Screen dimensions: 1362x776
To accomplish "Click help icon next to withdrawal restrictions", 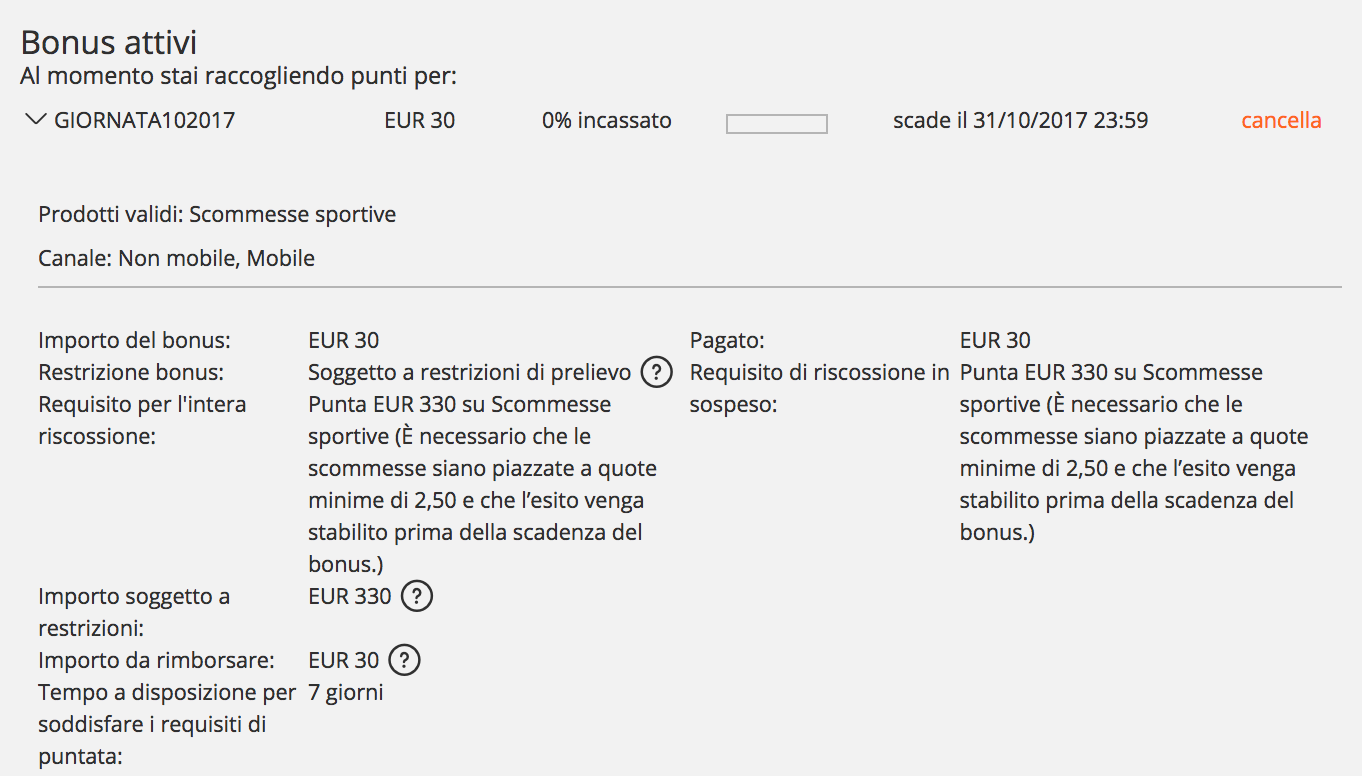I will click(656, 373).
